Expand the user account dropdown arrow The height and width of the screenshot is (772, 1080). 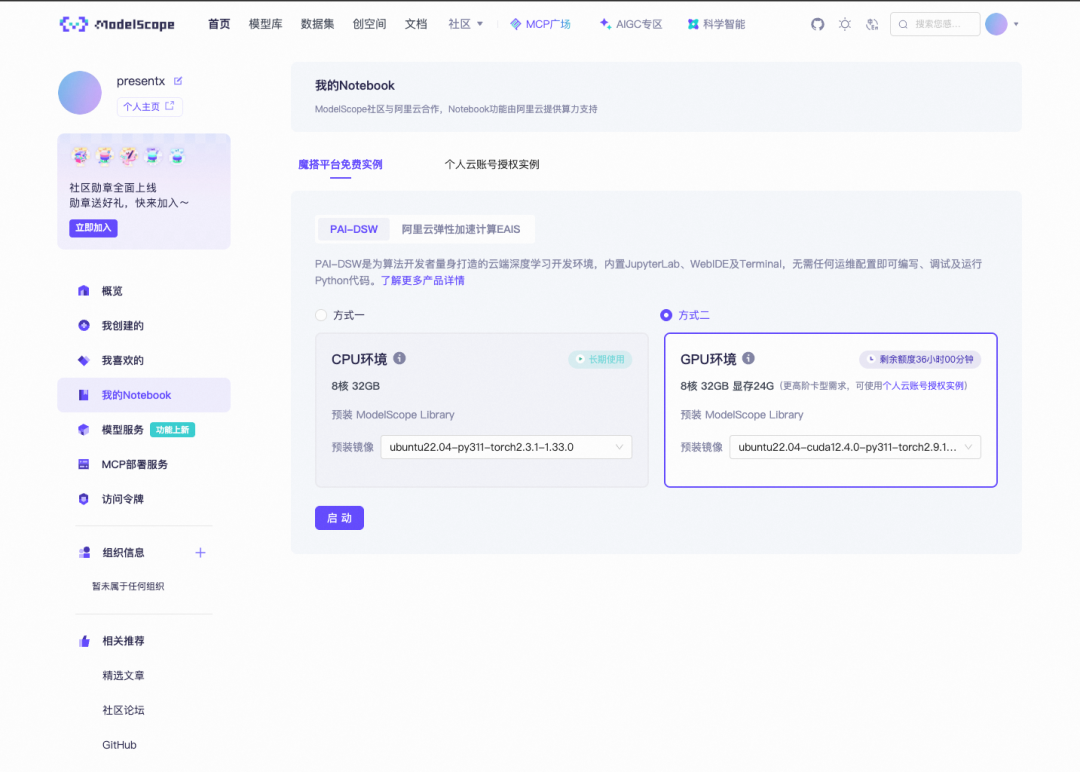pos(1016,24)
